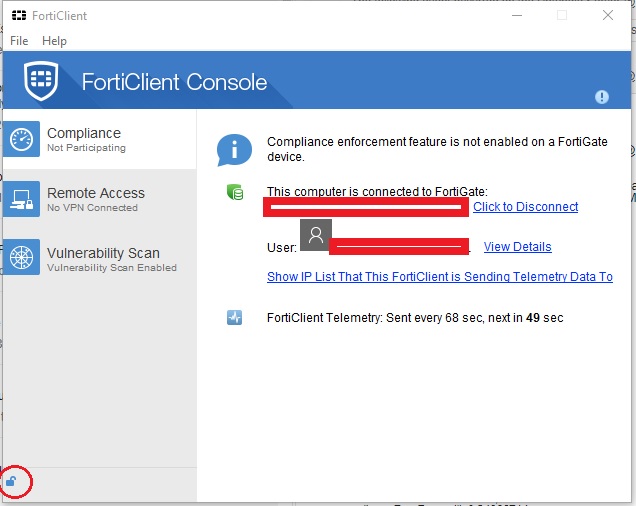Click the Remote Access laptop icon
Viewport: 636px width, 506px height.
[x=23, y=200]
